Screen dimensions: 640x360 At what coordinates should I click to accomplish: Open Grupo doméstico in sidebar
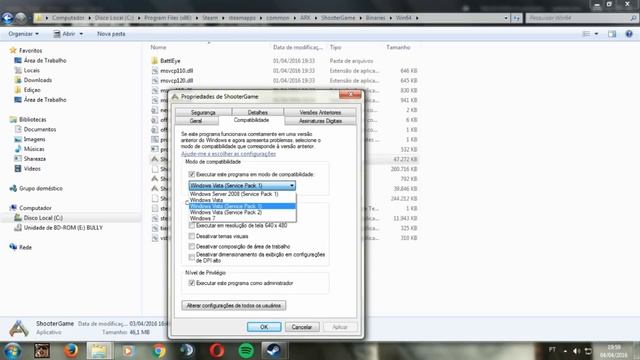[41, 189]
